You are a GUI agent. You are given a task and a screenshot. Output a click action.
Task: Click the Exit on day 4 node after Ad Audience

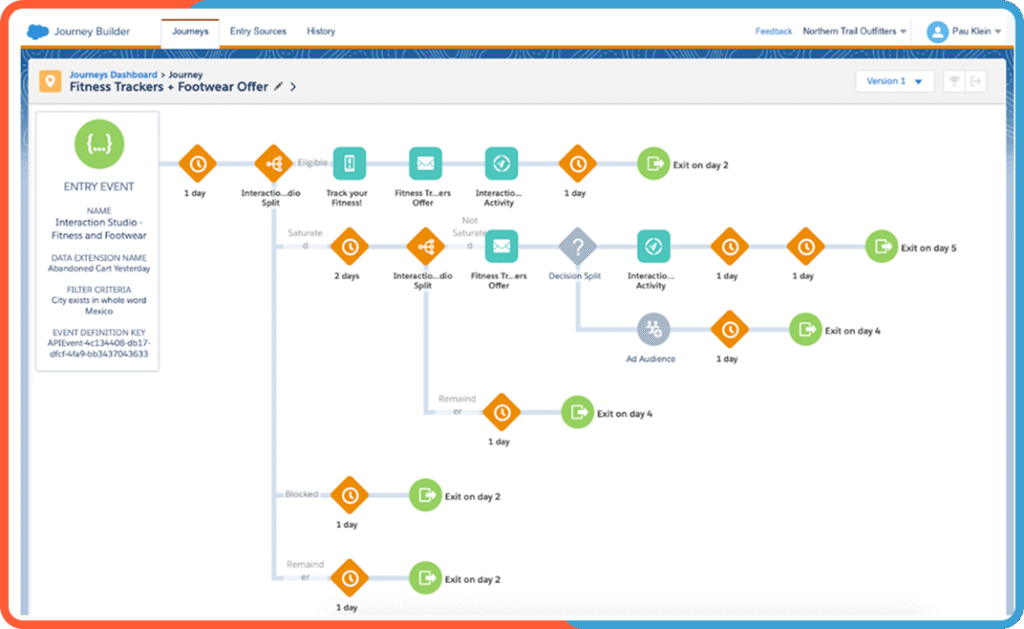805,328
